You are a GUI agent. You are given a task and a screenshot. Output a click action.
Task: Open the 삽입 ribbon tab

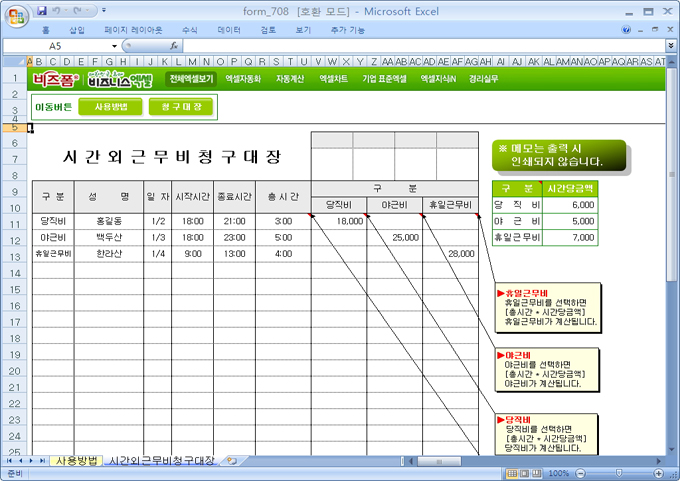click(77, 30)
